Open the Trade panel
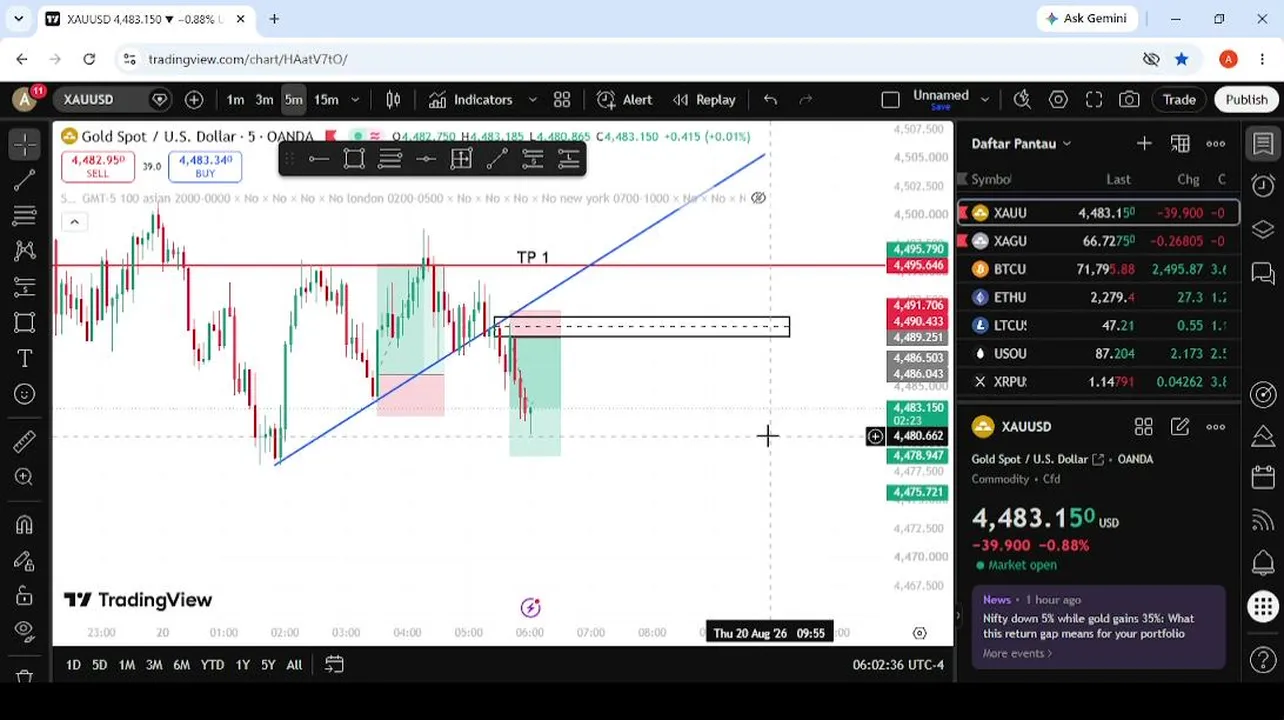The height and width of the screenshot is (720, 1284). click(x=1179, y=100)
